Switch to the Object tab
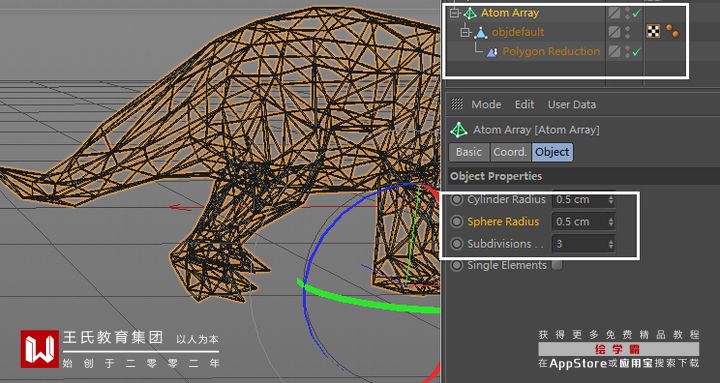 coord(552,152)
